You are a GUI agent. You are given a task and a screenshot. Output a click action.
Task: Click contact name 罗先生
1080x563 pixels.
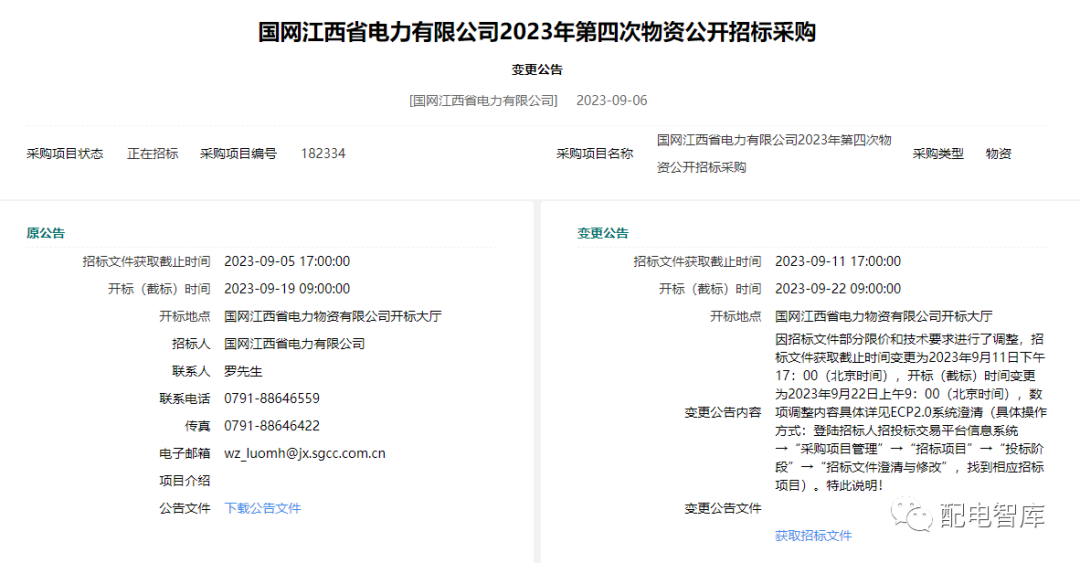(243, 371)
